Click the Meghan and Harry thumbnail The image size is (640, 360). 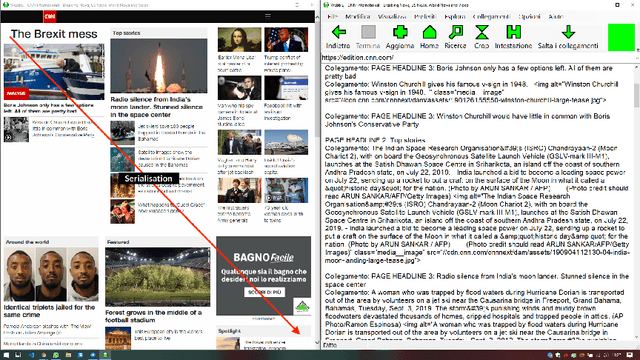click(x=239, y=142)
